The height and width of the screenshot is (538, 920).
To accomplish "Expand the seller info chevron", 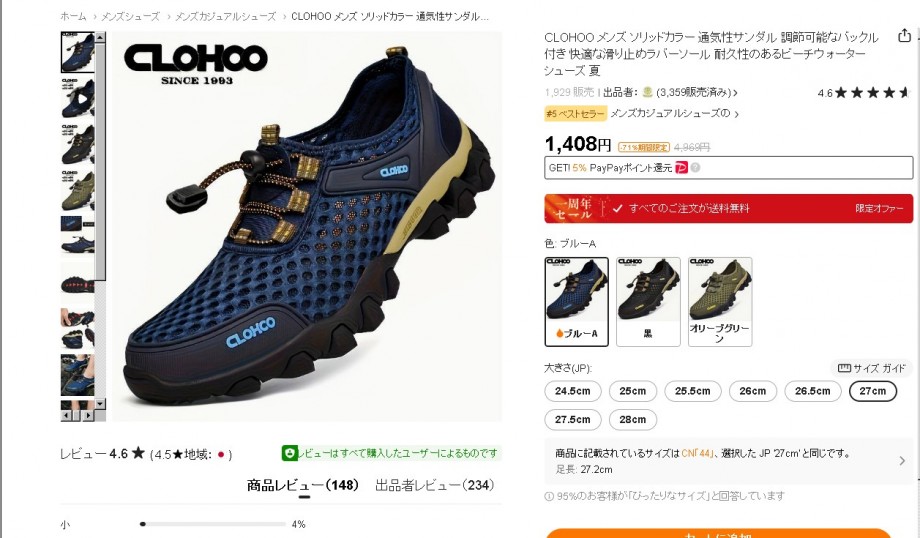I will click(736, 93).
